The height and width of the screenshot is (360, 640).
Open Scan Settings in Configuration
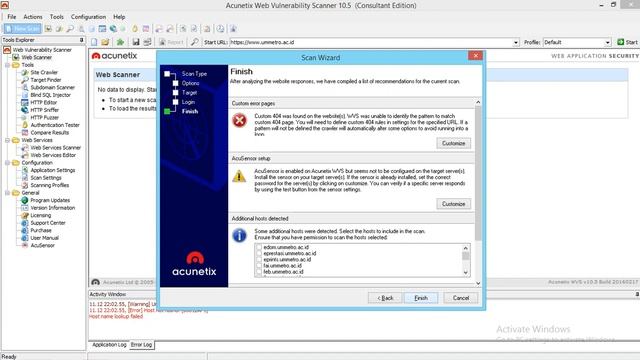pos(46,178)
